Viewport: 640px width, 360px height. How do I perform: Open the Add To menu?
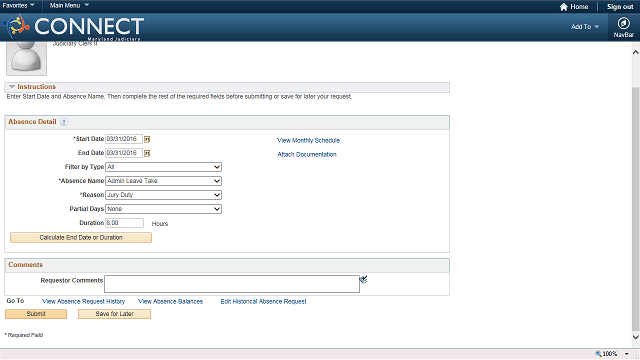click(584, 27)
